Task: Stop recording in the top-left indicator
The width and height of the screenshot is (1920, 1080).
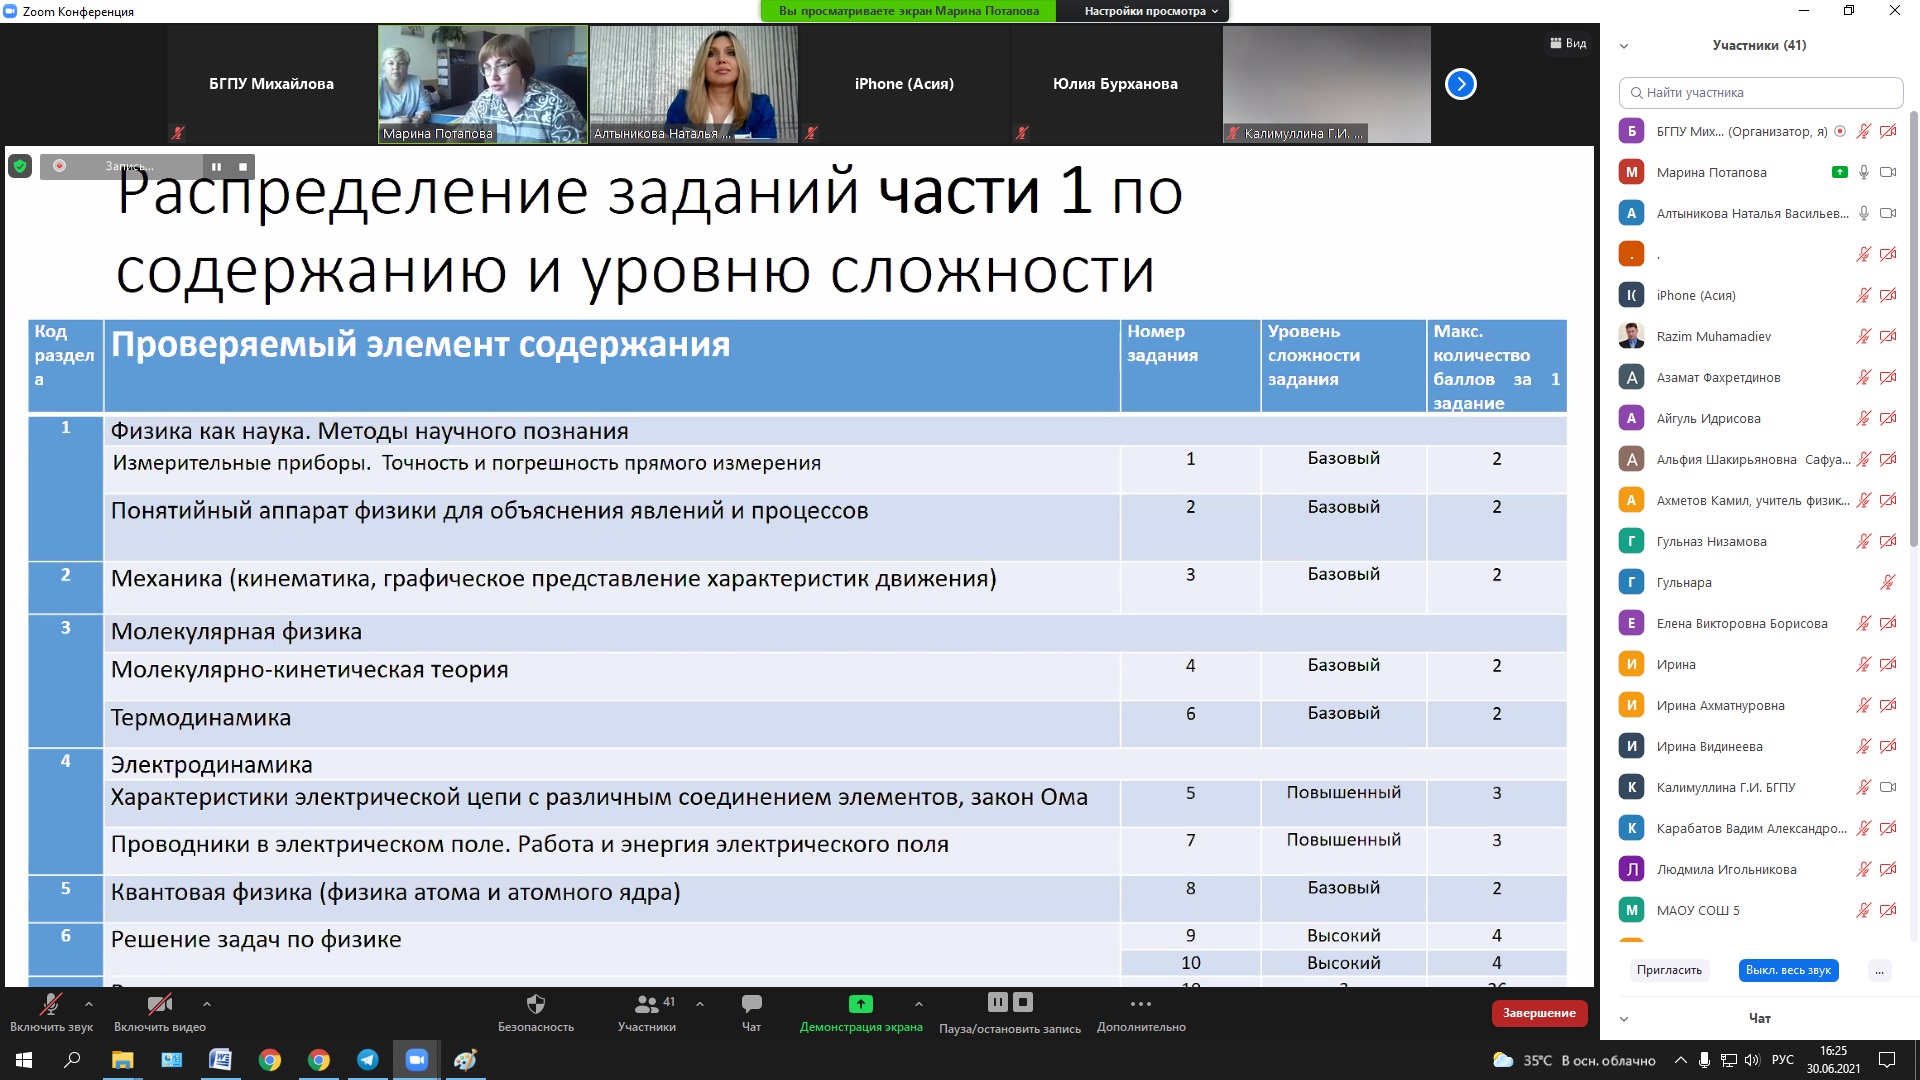Action: pos(242,166)
